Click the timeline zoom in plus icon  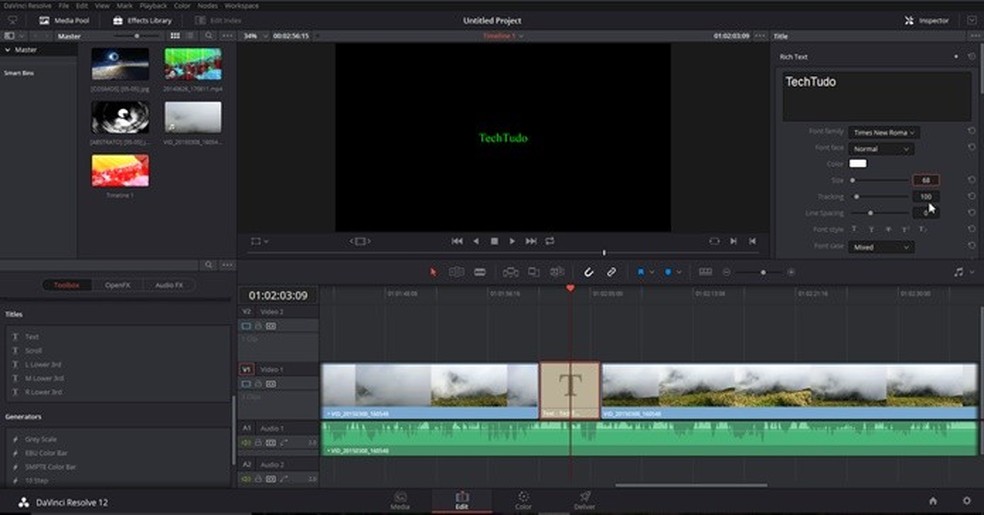tap(791, 272)
